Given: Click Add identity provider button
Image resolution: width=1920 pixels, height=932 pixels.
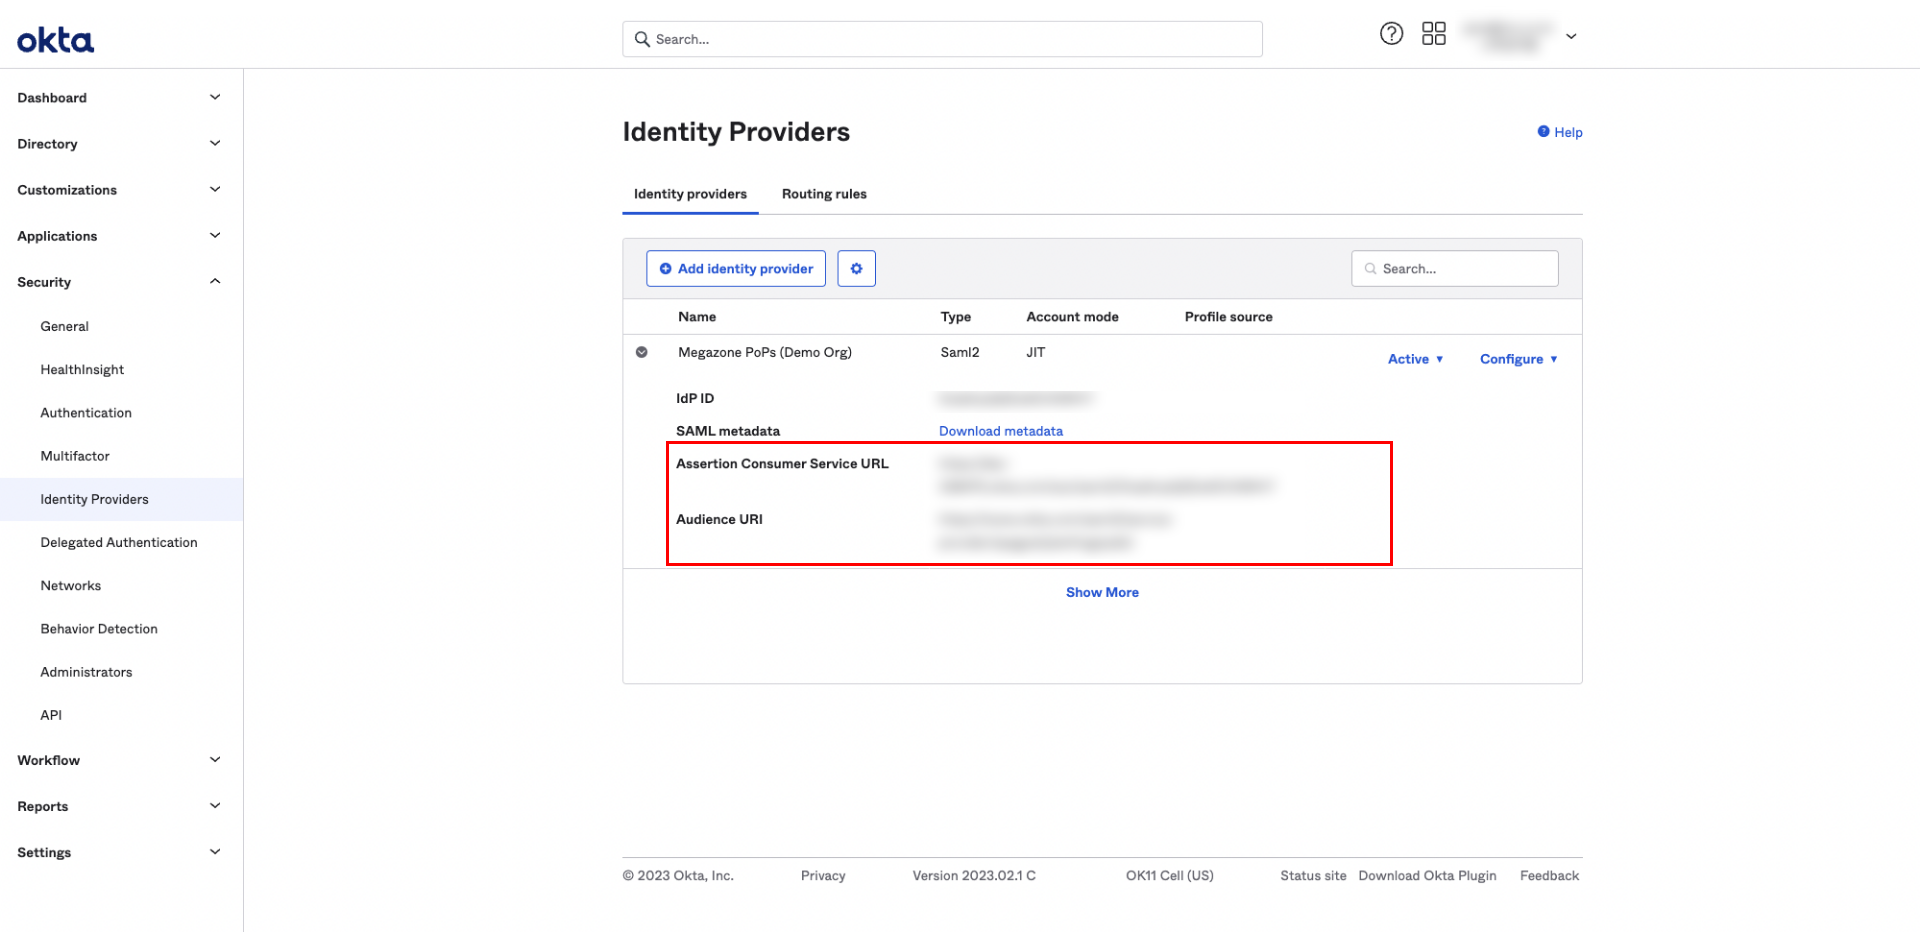Looking at the screenshot, I should click(x=736, y=269).
